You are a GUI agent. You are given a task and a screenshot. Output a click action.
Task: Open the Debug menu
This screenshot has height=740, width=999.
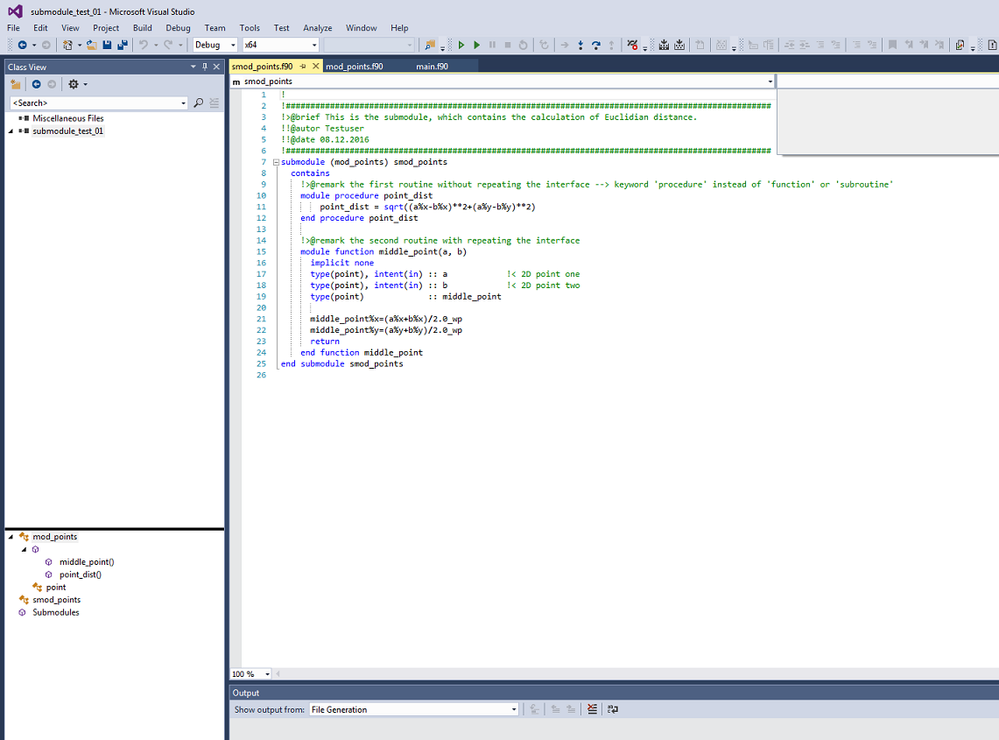tap(178, 28)
